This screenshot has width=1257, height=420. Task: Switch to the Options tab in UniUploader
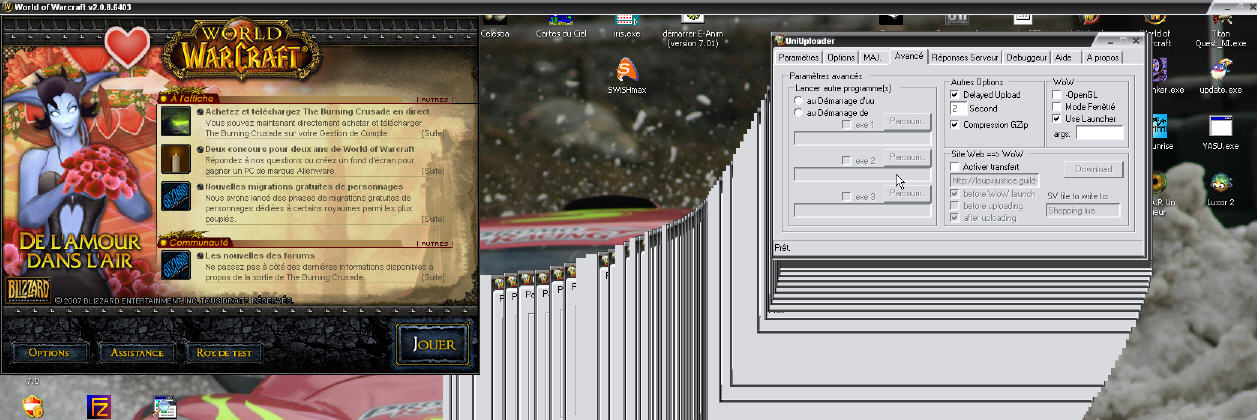(x=841, y=57)
